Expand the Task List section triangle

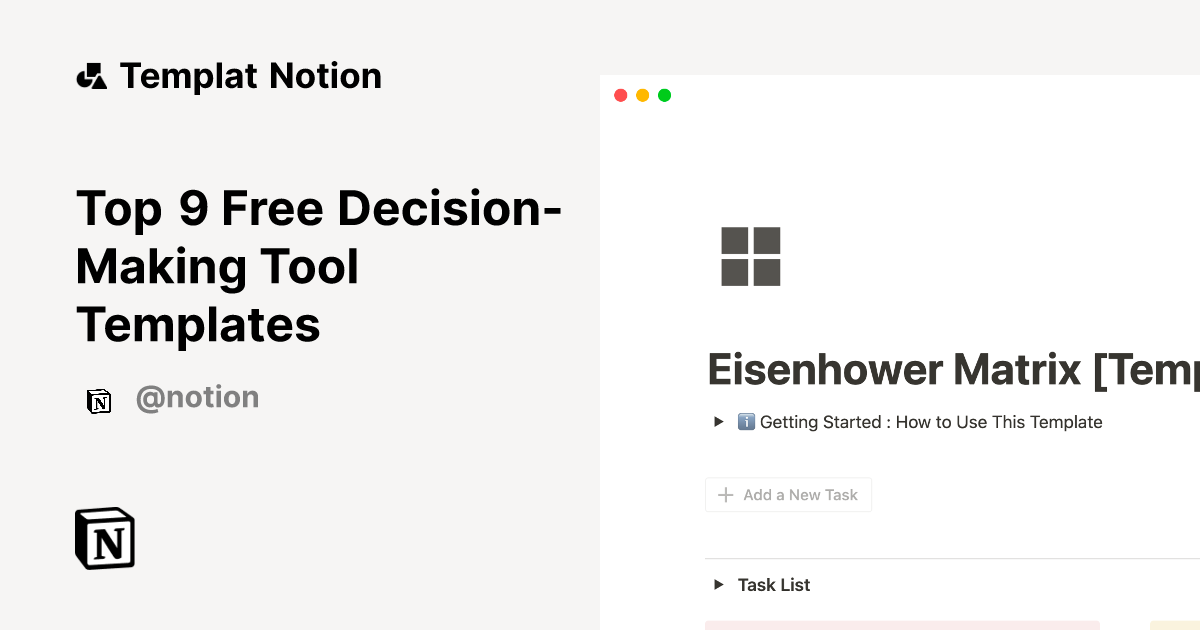point(718,584)
